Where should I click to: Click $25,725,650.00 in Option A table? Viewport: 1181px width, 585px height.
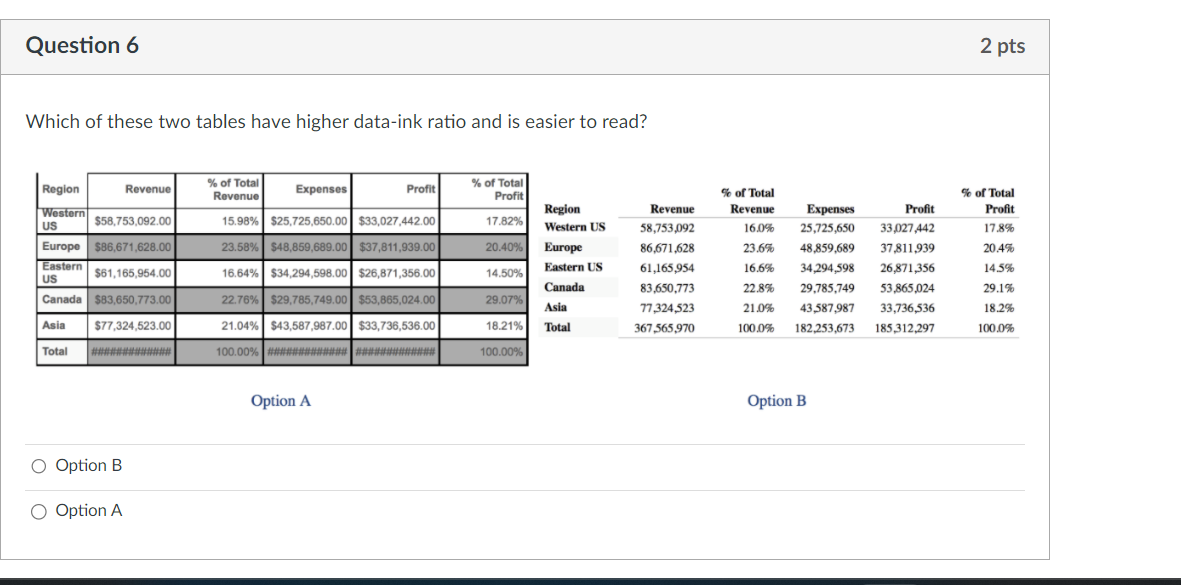(310, 221)
